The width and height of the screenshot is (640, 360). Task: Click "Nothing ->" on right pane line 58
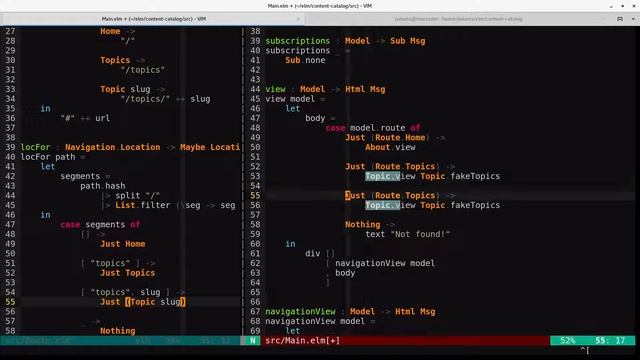[370, 224]
